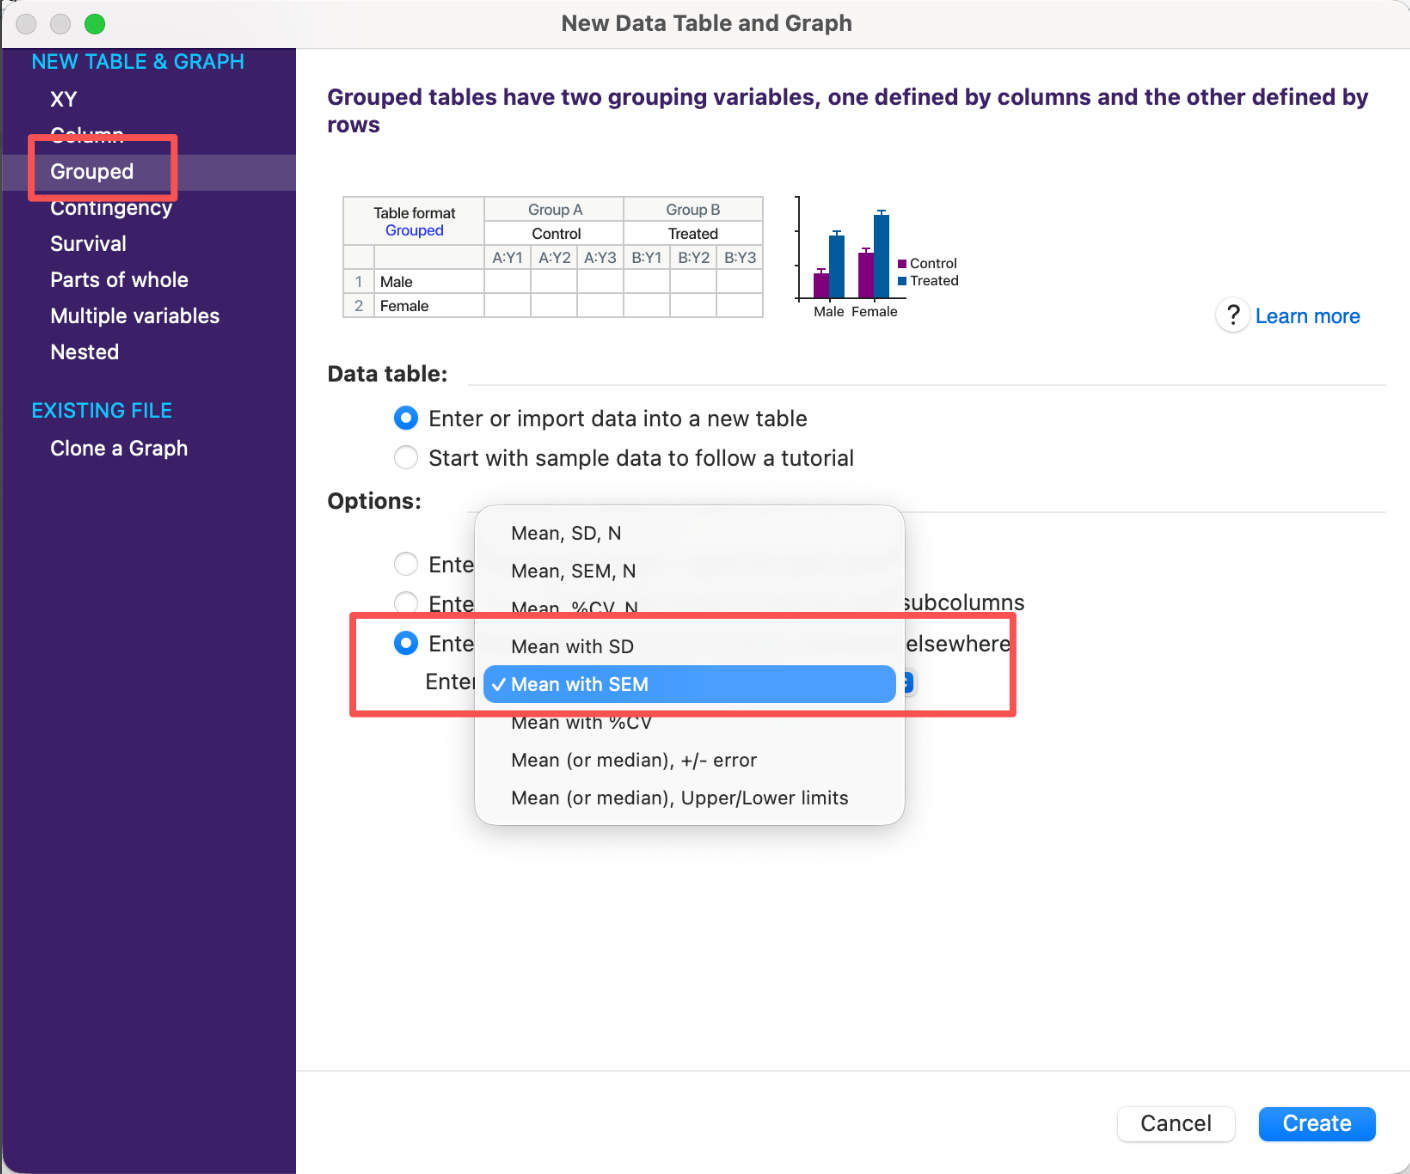Click the Cancel button
Image resolution: width=1410 pixels, height=1174 pixels.
tap(1175, 1123)
